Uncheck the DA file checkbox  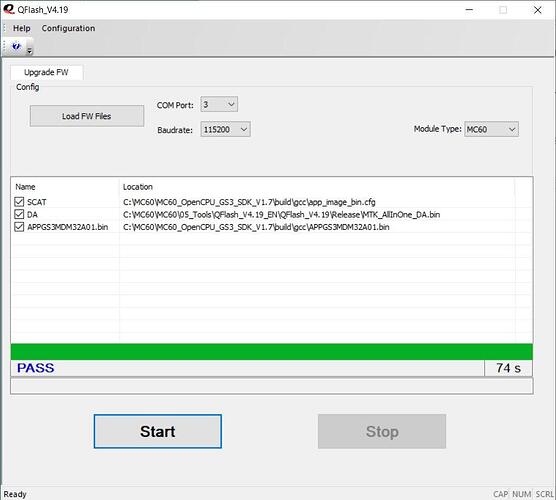tap(19, 214)
